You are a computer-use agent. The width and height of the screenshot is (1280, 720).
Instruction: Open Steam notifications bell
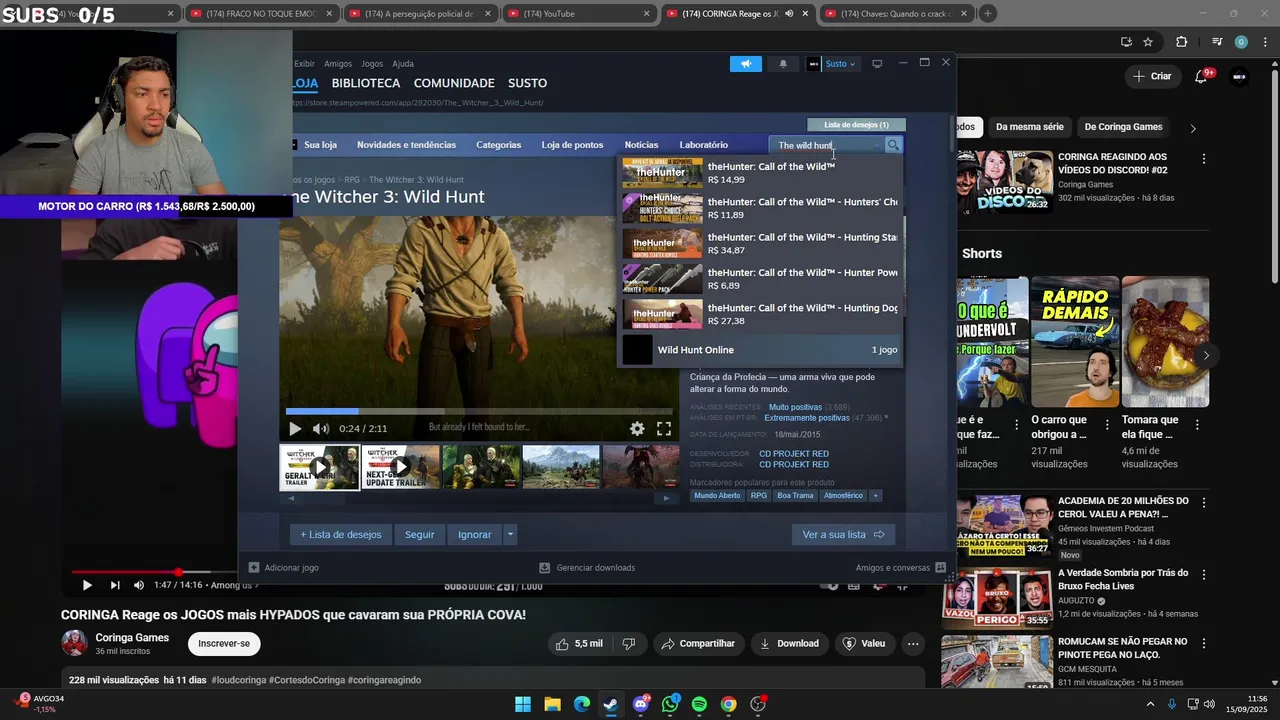tap(783, 64)
